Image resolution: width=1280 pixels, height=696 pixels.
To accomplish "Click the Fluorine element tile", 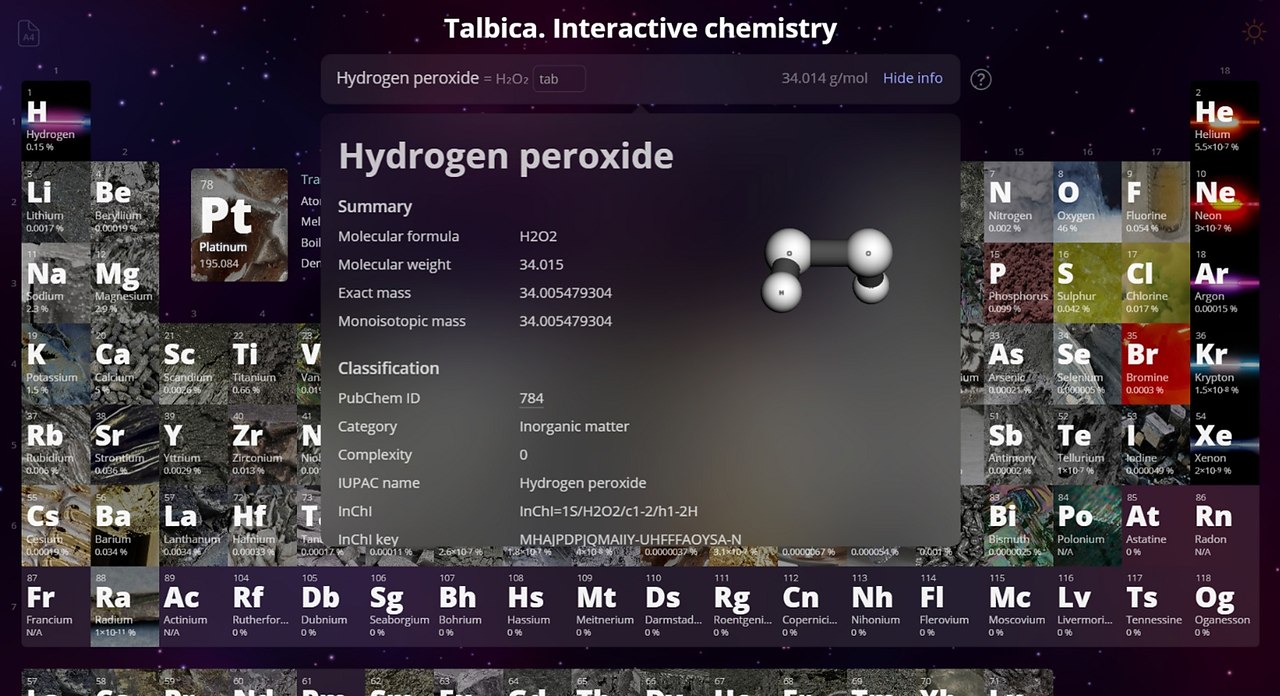I will tap(1155, 201).
